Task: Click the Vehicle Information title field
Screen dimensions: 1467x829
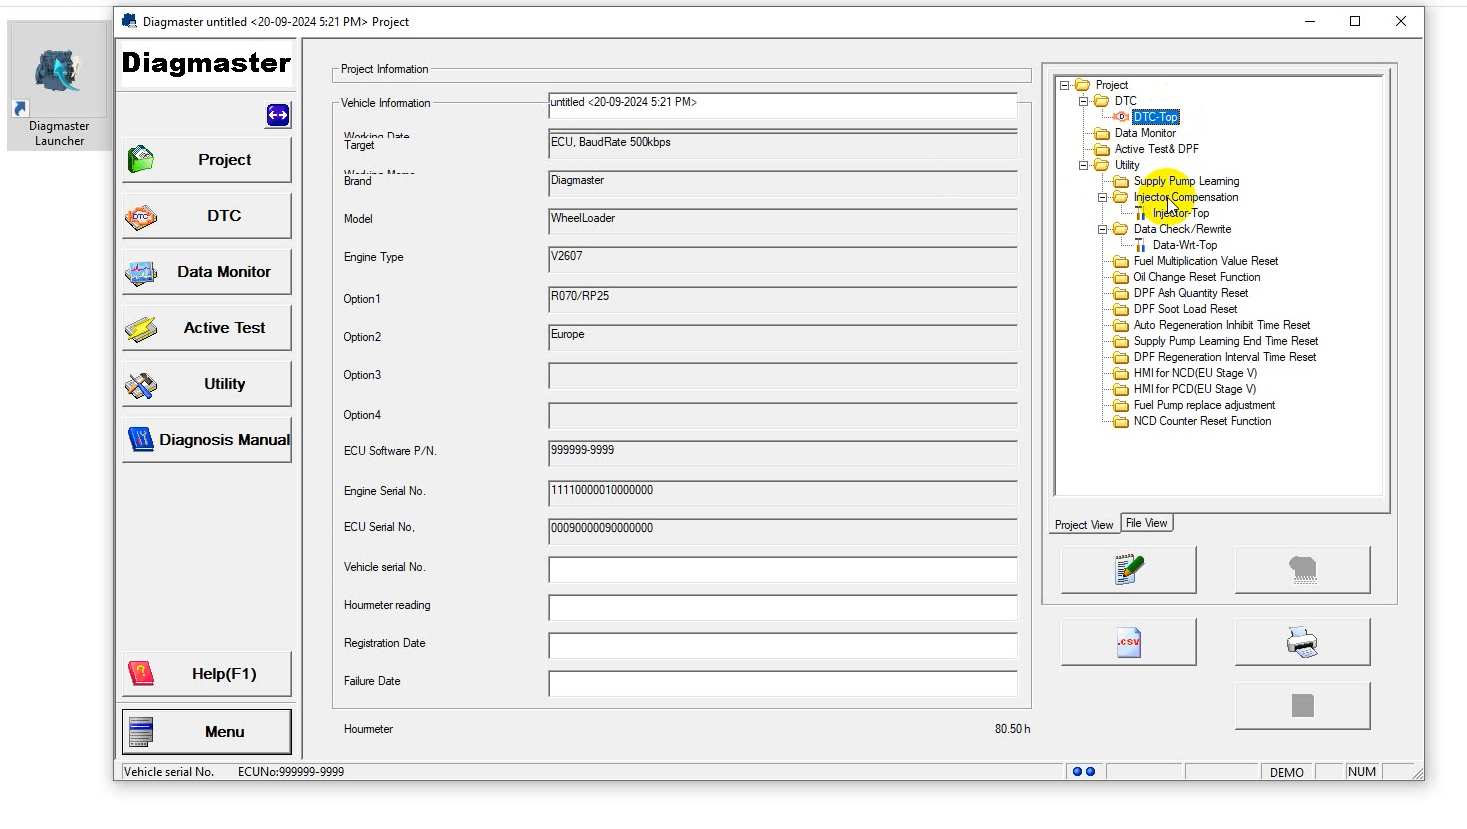Action: coord(783,105)
